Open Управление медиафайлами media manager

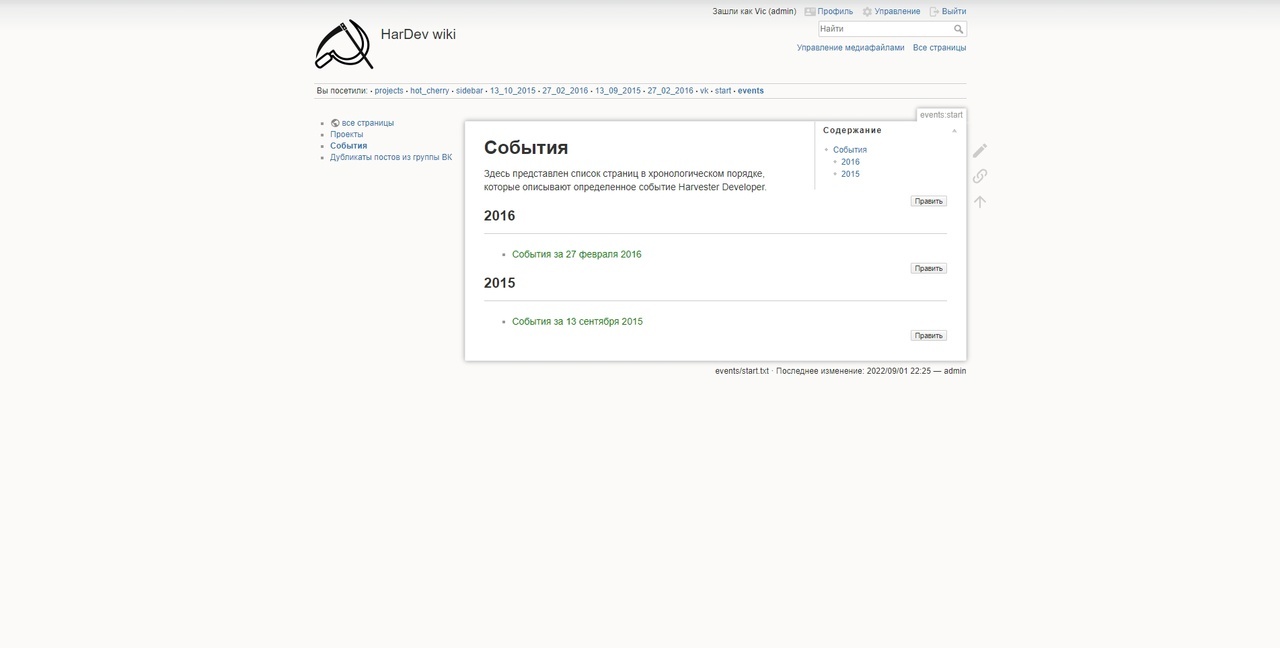(x=850, y=48)
